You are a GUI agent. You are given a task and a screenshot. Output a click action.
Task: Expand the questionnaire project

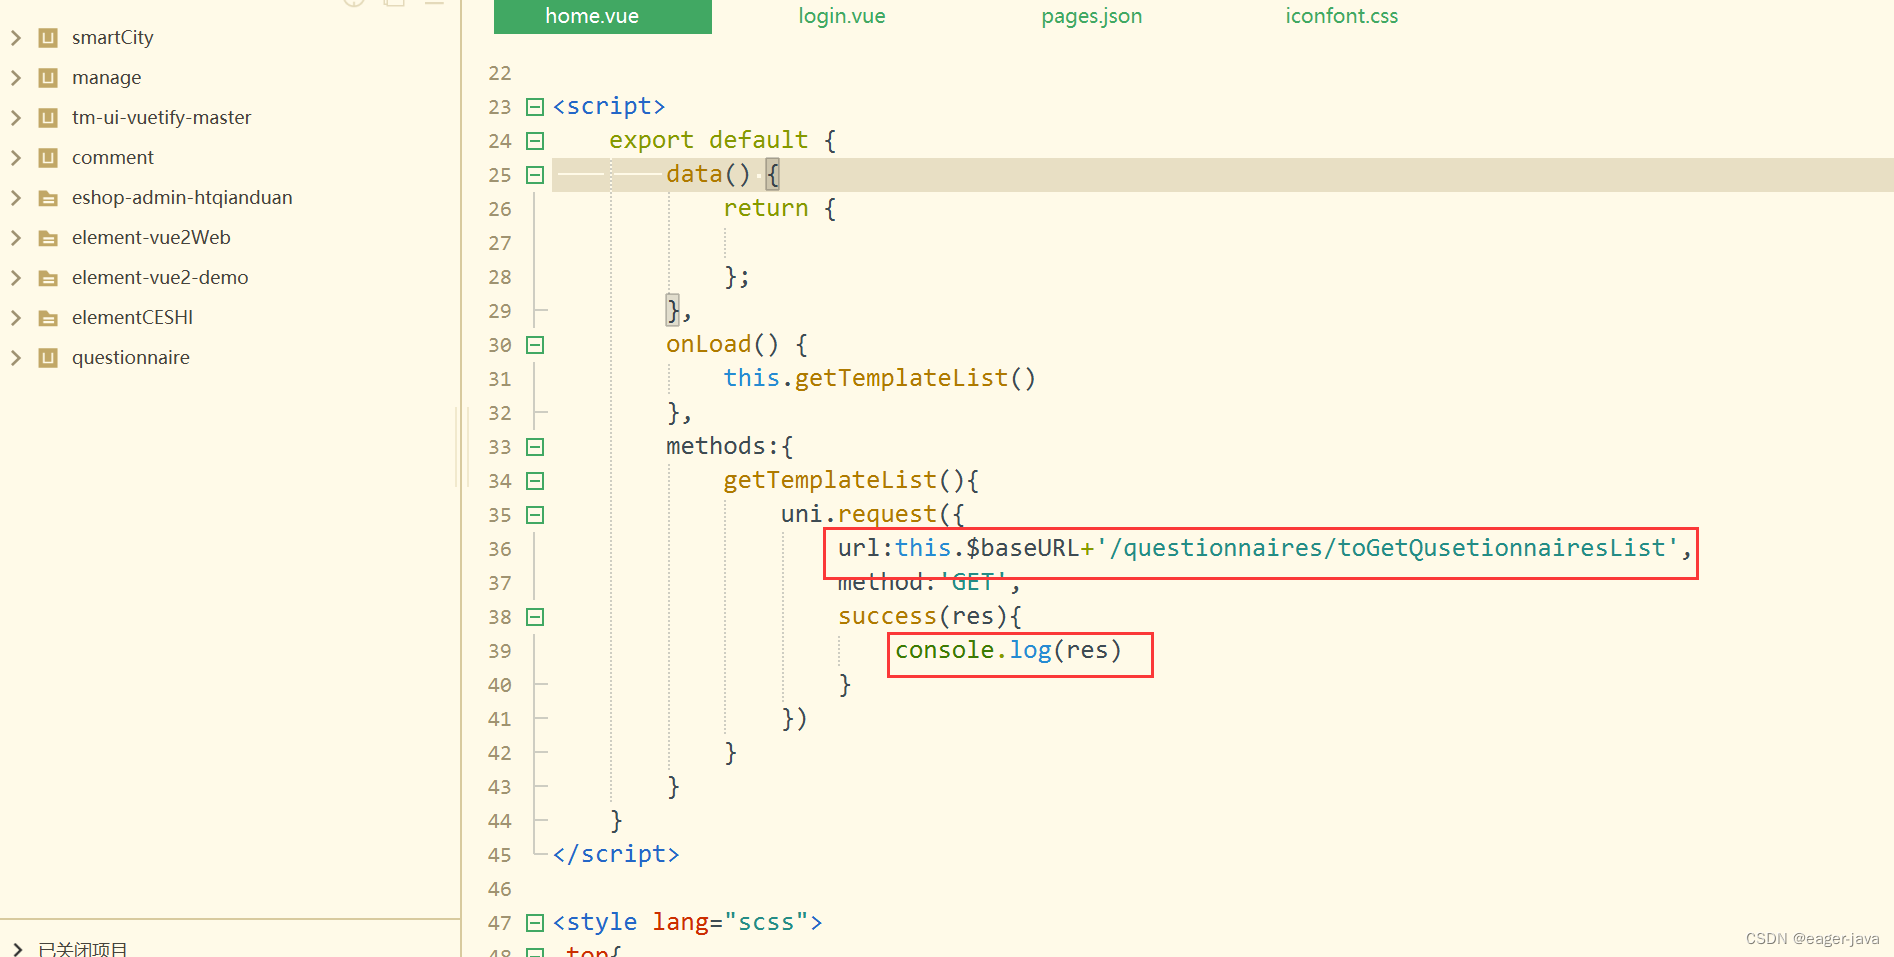point(16,358)
